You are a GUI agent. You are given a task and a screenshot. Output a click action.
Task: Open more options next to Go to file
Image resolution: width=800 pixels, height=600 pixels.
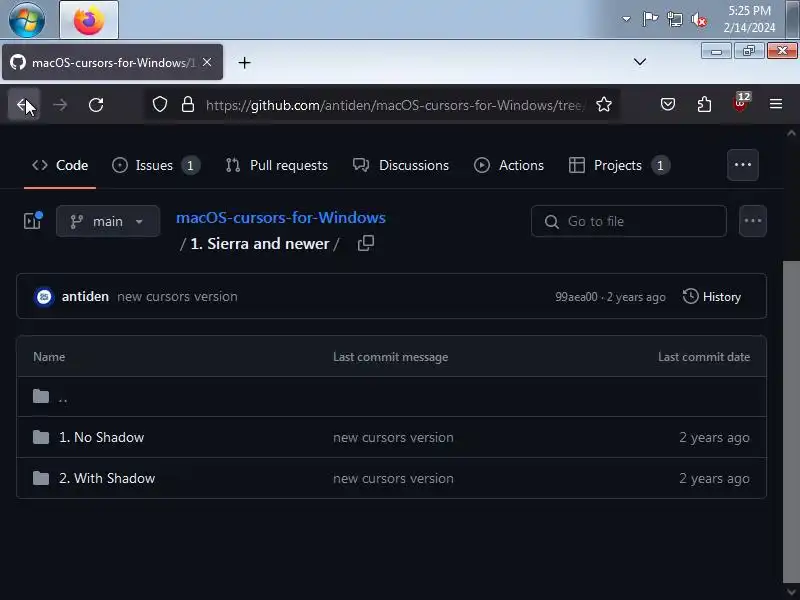753,221
